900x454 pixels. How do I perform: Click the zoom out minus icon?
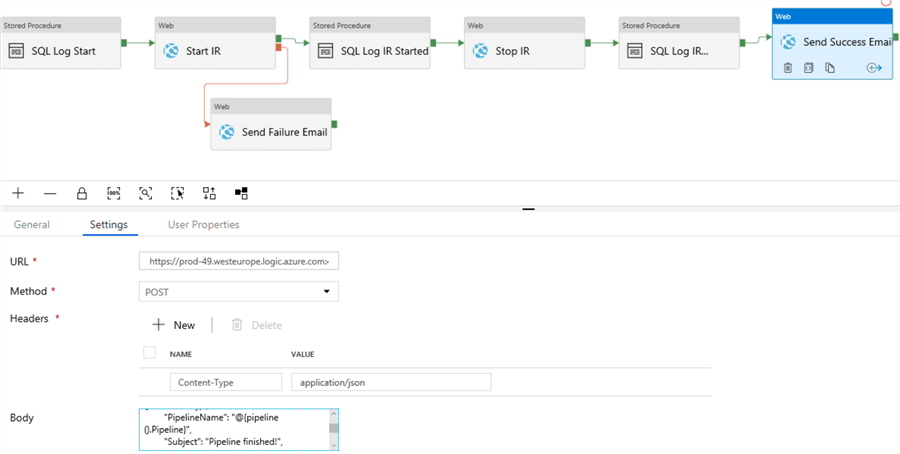[x=50, y=193]
